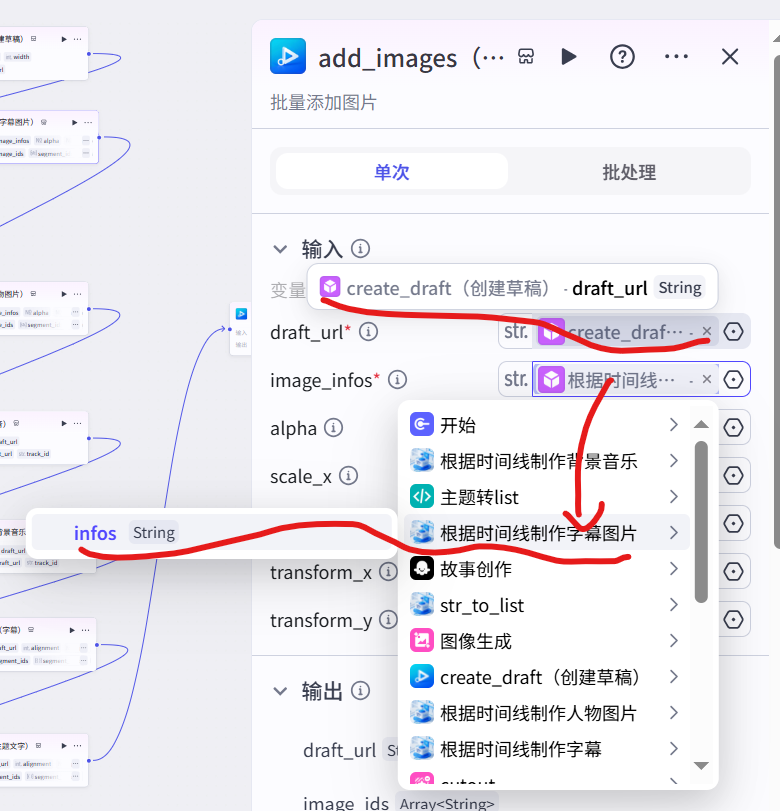Expand str_to_list in variable list

click(x=546, y=605)
